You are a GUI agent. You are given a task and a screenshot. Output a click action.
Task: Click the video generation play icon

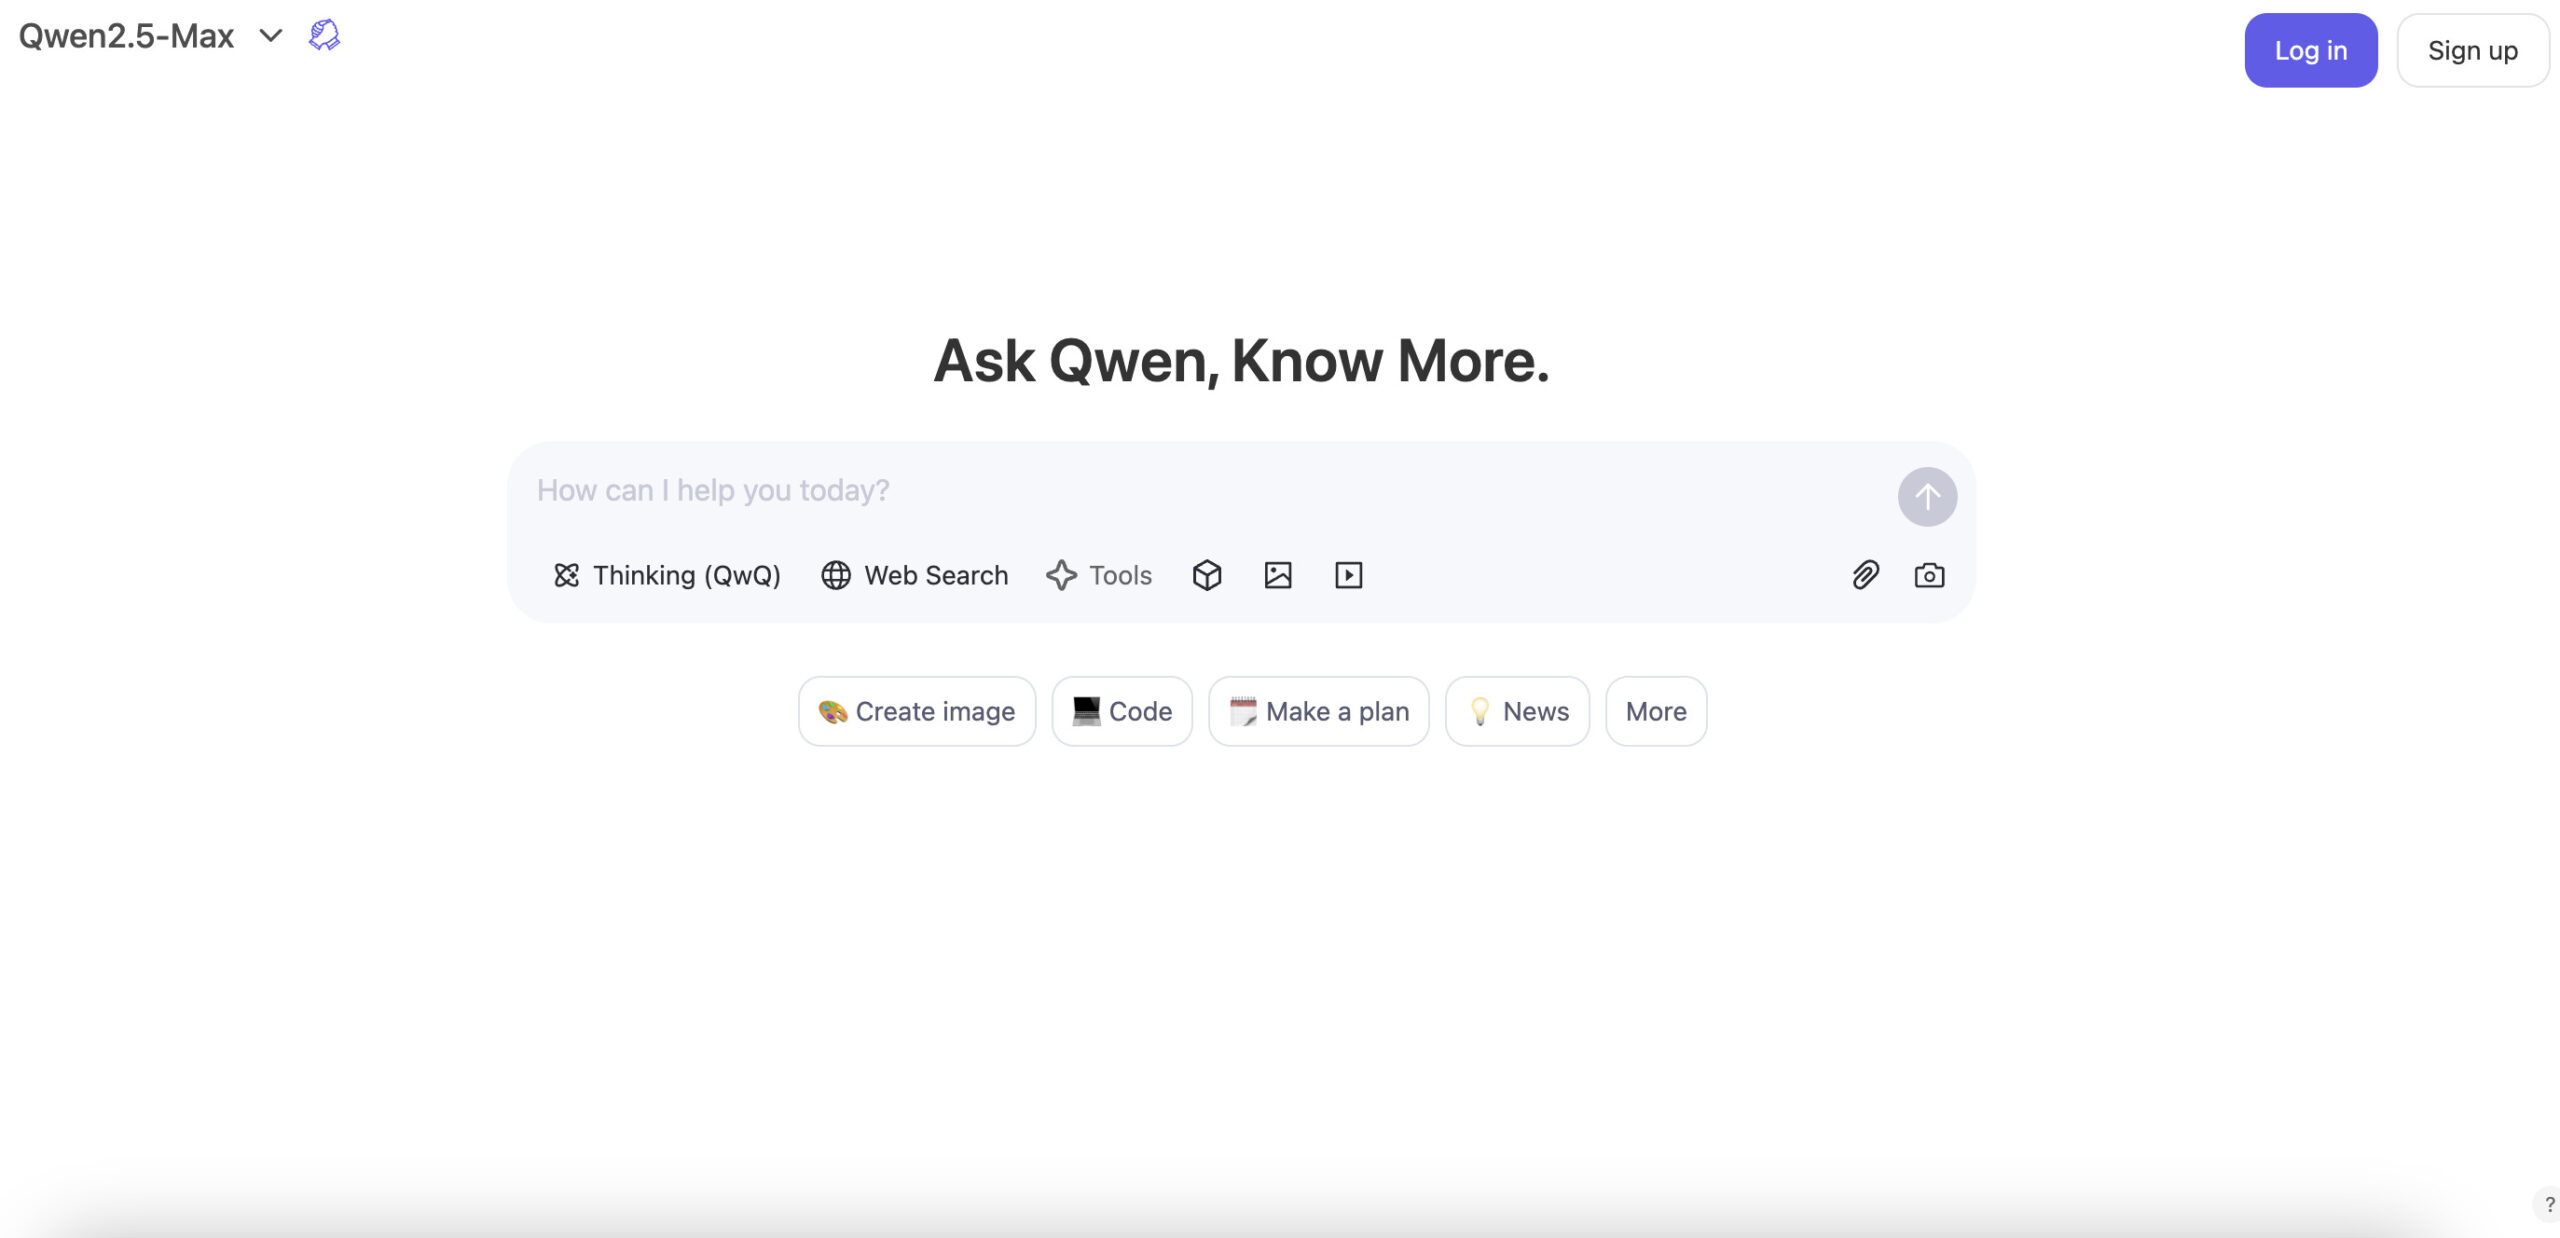pyautogui.click(x=1348, y=575)
